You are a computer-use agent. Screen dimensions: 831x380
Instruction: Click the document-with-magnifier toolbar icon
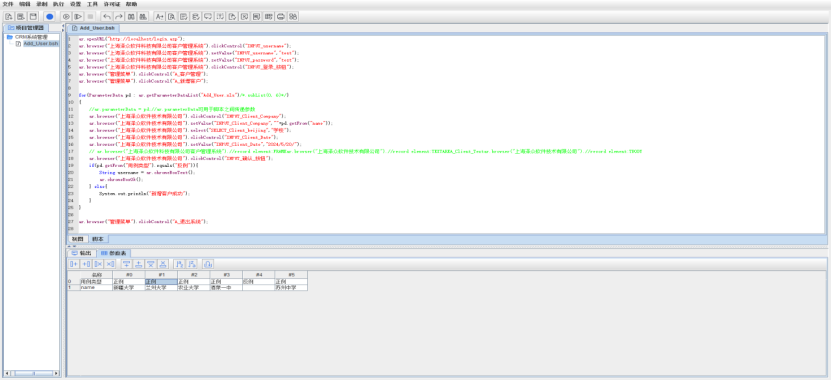[x=171, y=16]
